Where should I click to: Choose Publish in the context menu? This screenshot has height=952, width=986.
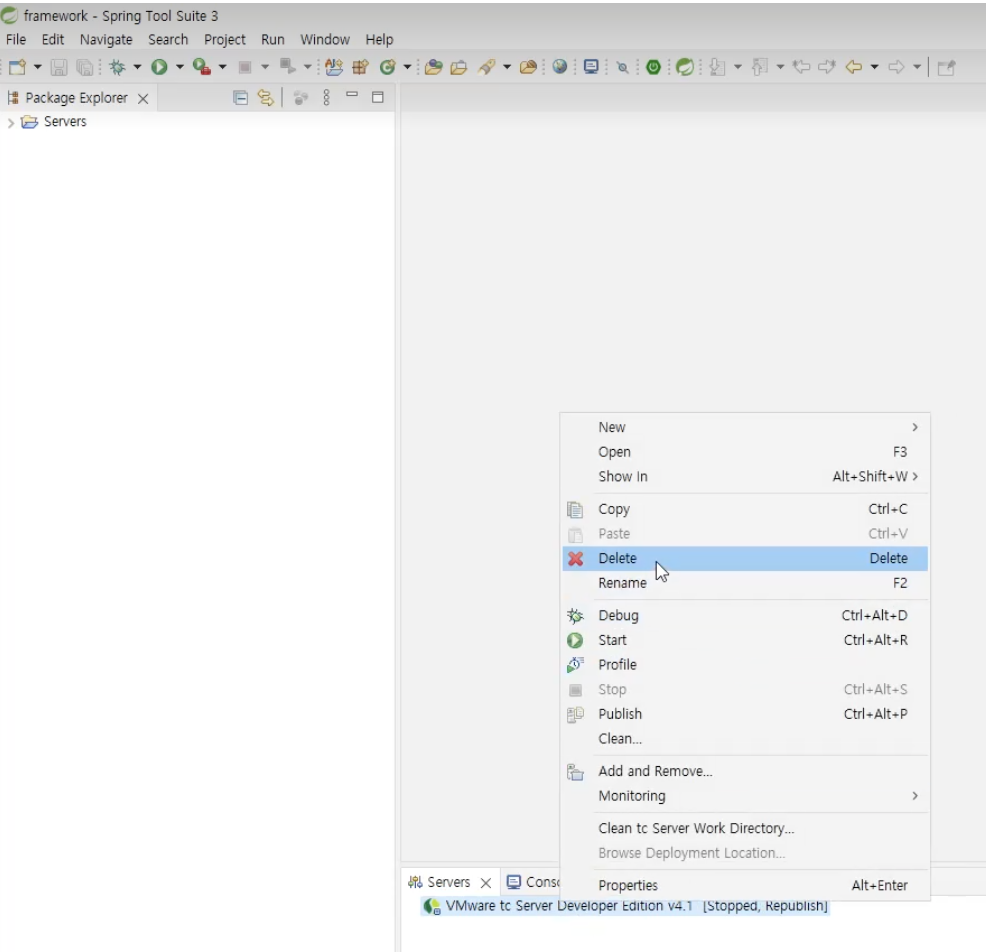pyautogui.click(x=745, y=714)
